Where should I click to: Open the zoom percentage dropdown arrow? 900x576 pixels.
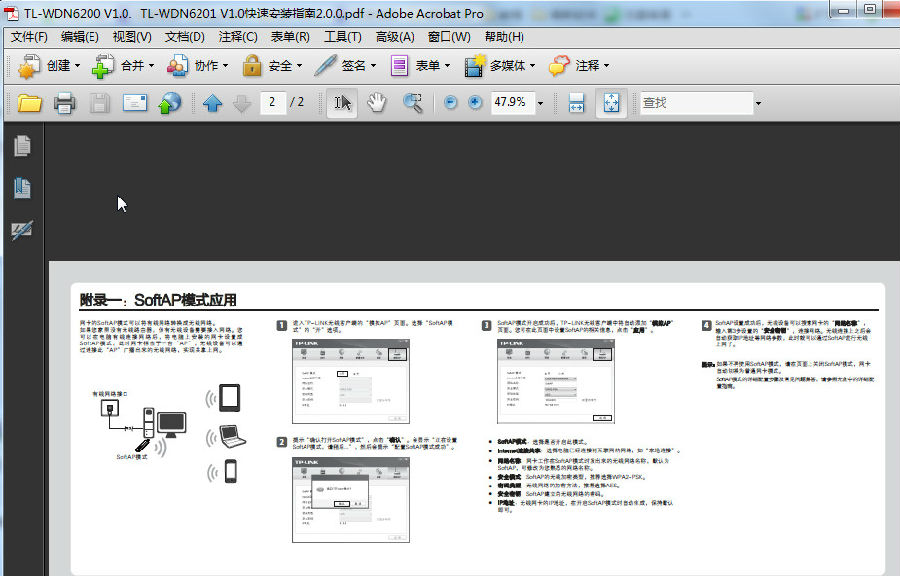point(540,103)
